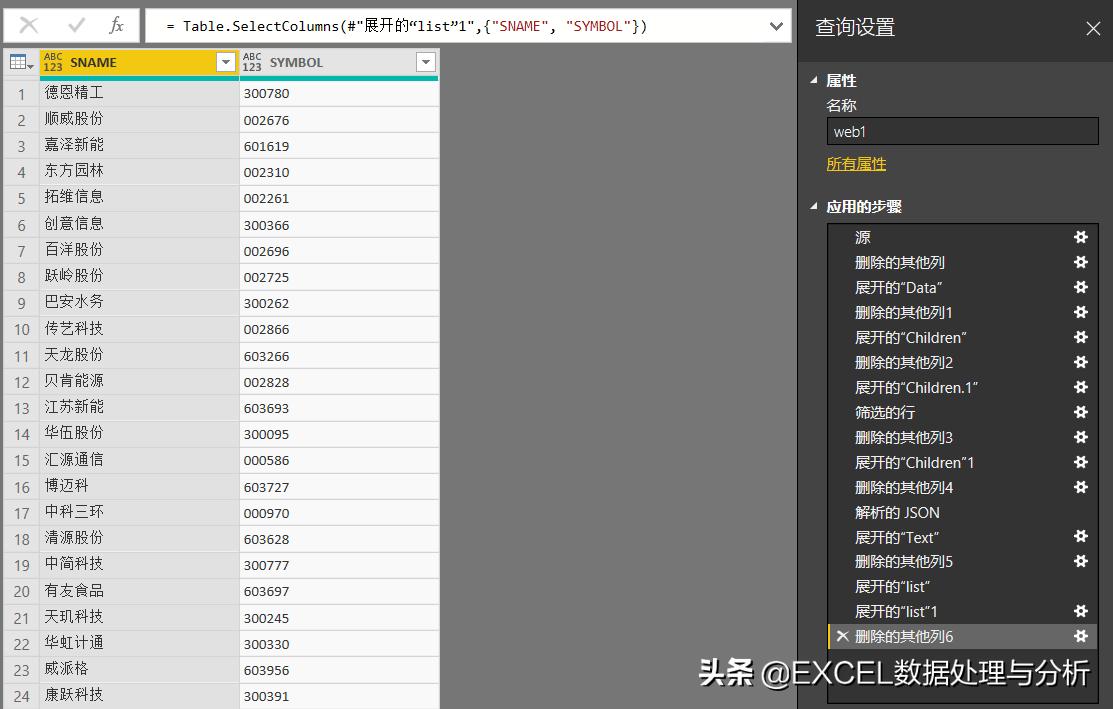Click the ABC 123 data type icon on SNAME
This screenshot has width=1113, height=709.
point(53,62)
